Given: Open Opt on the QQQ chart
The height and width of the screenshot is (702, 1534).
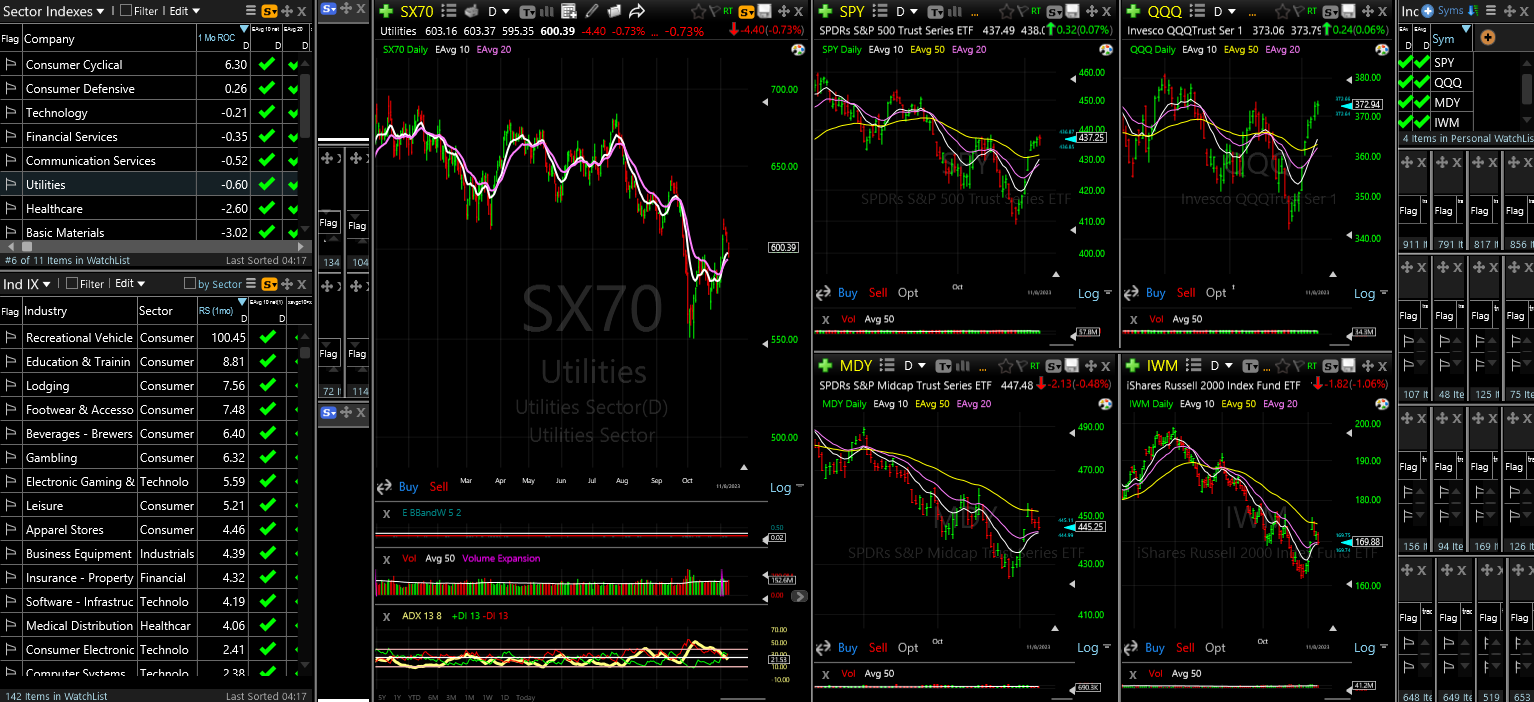Looking at the screenshot, I should (1216, 293).
